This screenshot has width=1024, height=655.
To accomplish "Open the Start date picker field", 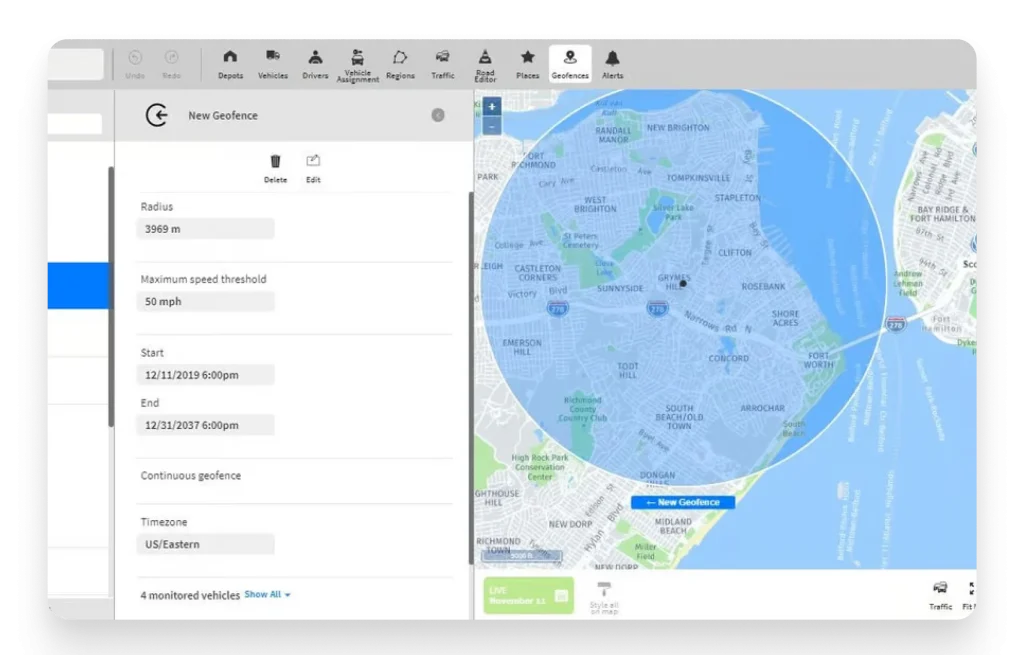I will tap(205, 374).
